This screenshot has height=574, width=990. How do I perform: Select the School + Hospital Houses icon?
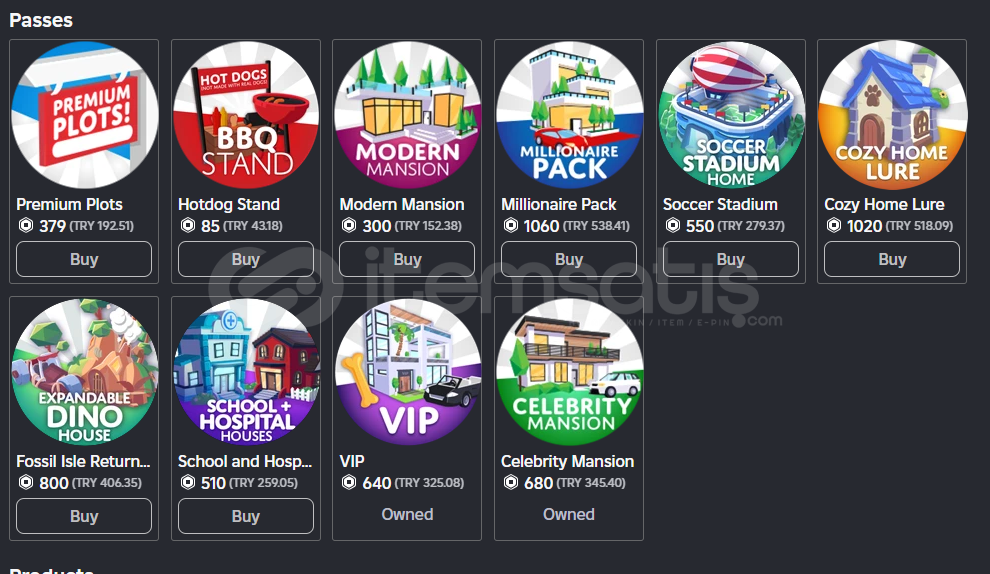tap(246, 372)
